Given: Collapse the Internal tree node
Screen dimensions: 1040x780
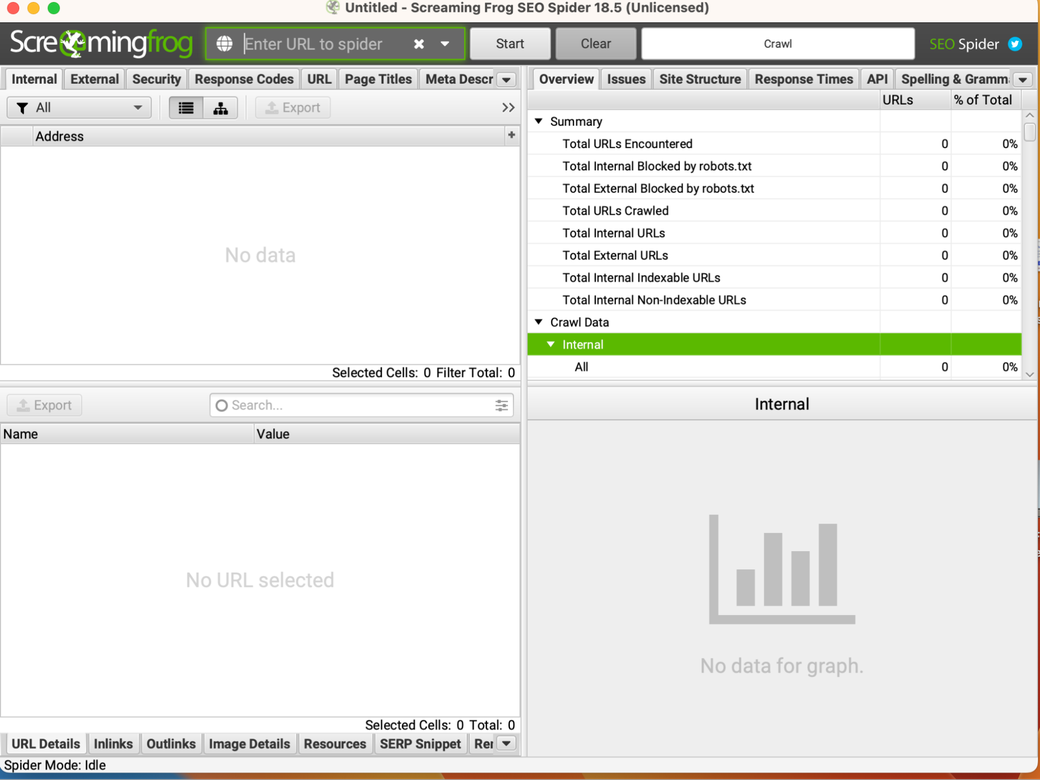Looking at the screenshot, I should tap(551, 344).
